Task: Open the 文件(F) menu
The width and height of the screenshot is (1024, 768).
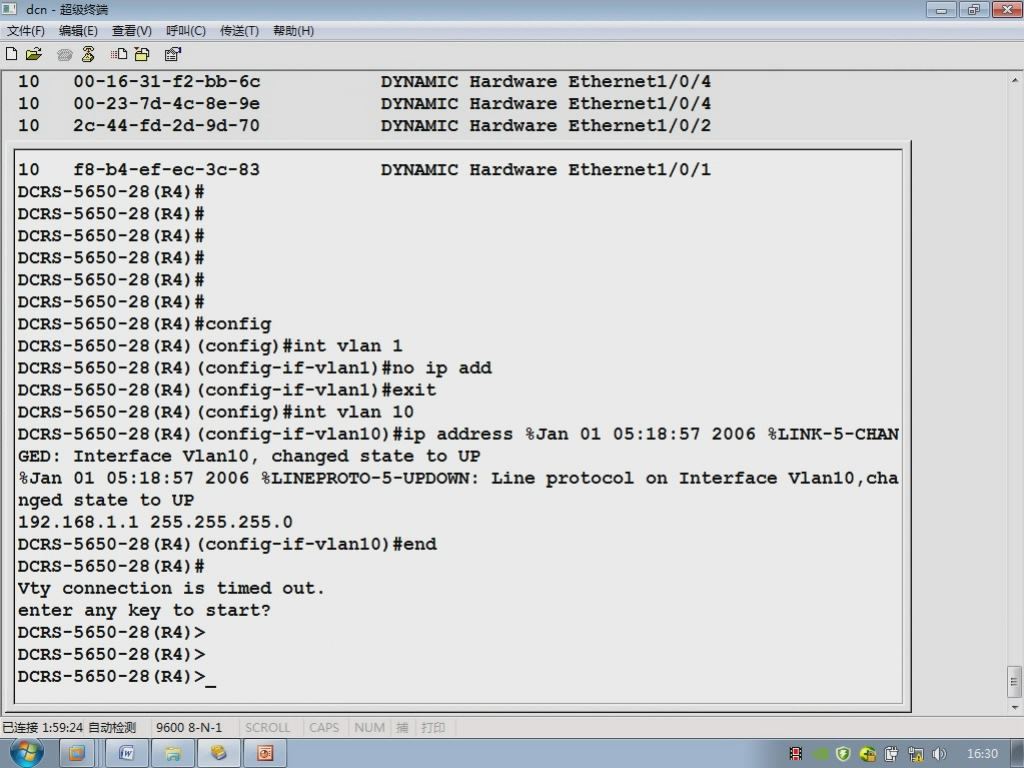Action: pyautogui.click(x=25, y=31)
